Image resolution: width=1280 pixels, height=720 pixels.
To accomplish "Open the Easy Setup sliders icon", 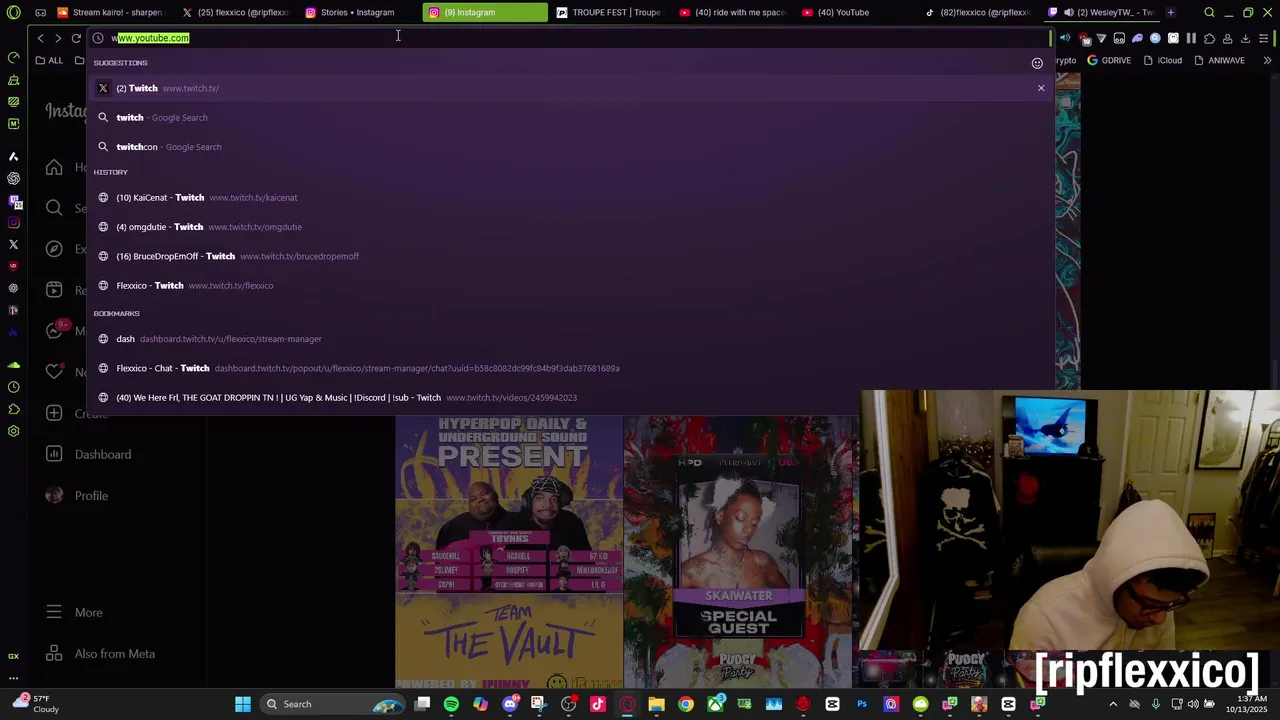I will point(1265,38).
